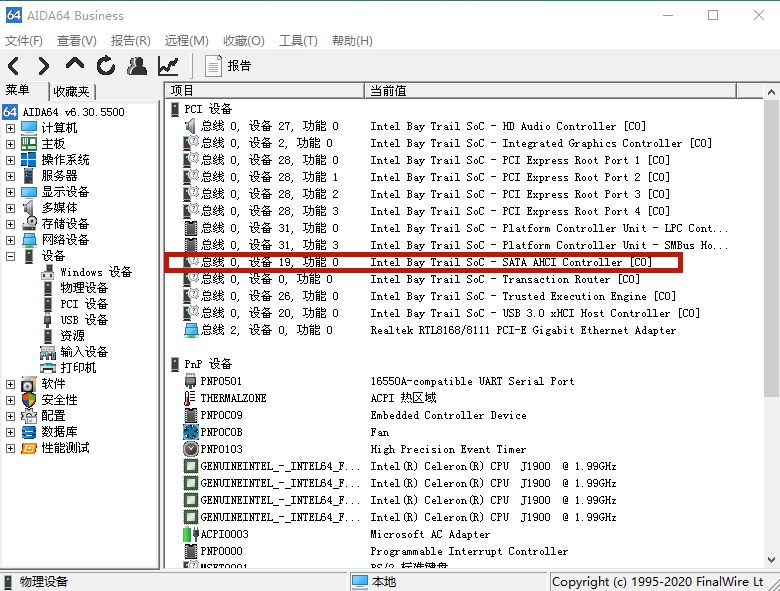Image resolution: width=780 pixels, height=591 pixels.
Task: Select 打印机 in the tree
Action: (x=78, y=368)
